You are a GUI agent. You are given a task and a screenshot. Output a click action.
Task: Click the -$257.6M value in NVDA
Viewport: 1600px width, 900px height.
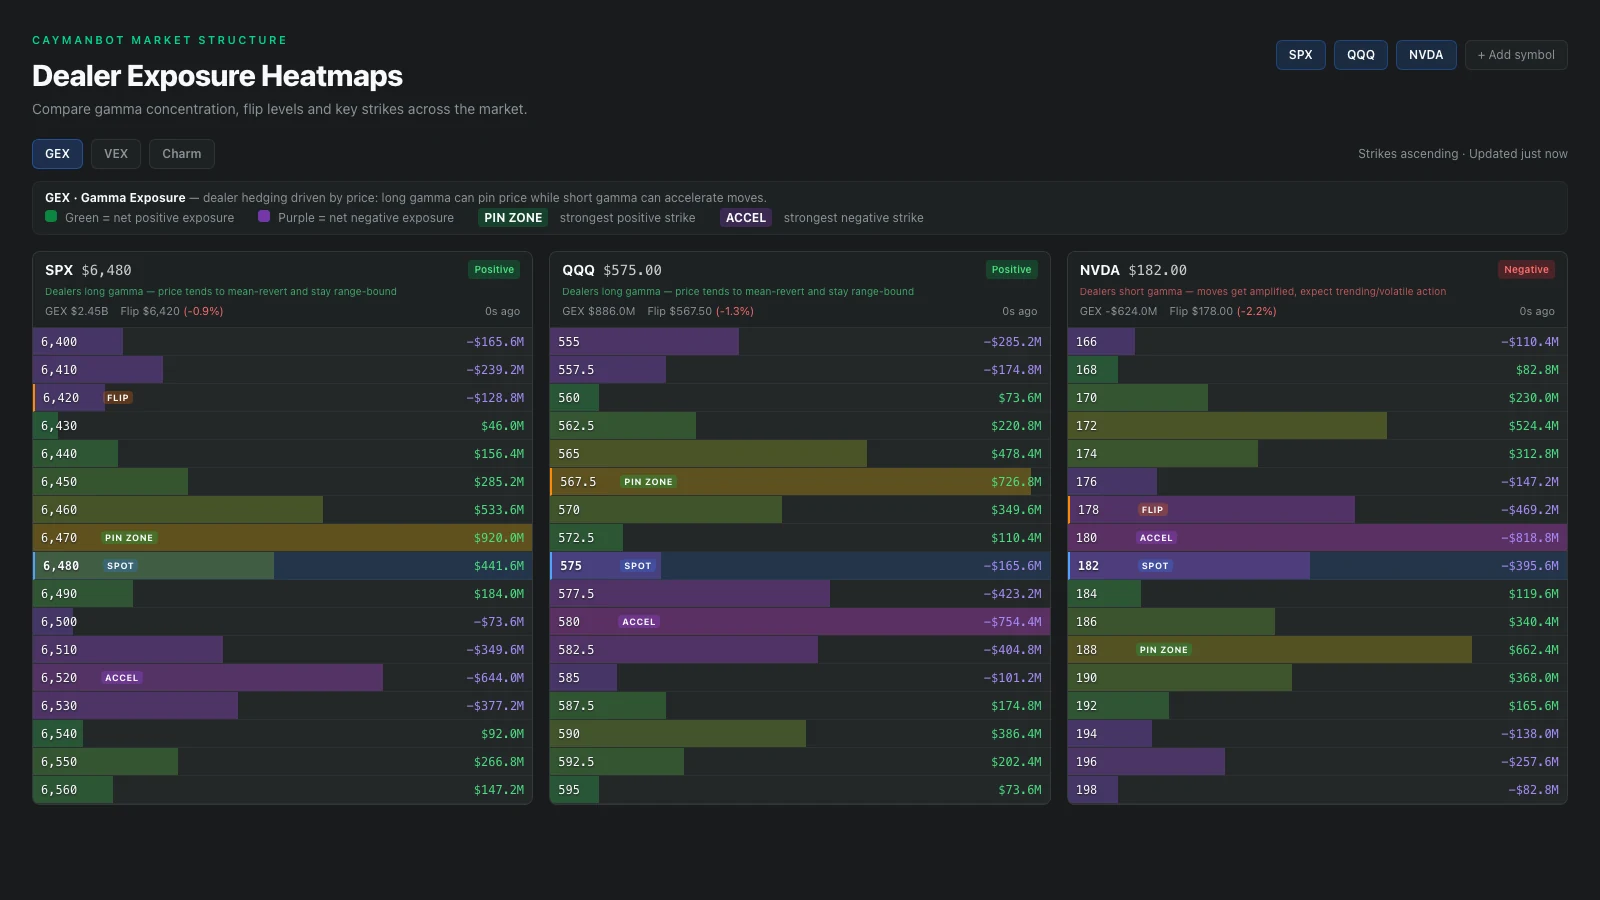pyautogui.click(x=1530, y=762)
